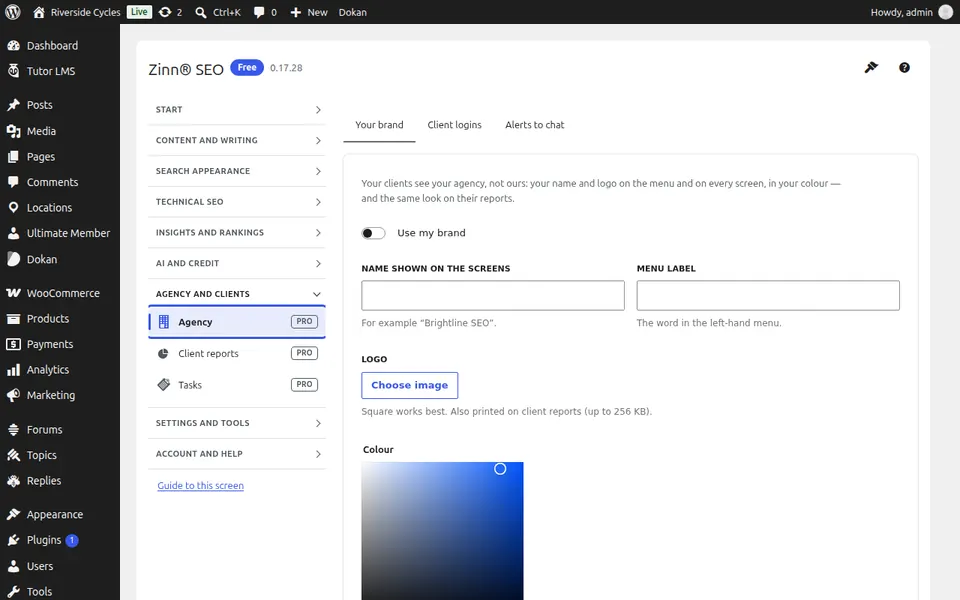
Task: Open the WooCommerce sidebar icon
Action: click(x=13, y=293)
